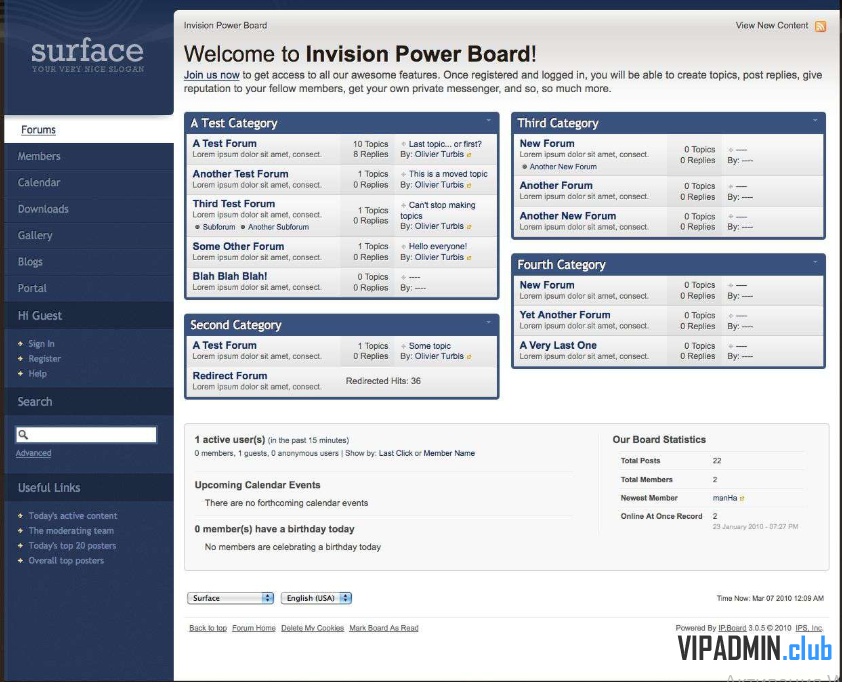
Task: Open the Calendar section
Action: click(39, 183)
